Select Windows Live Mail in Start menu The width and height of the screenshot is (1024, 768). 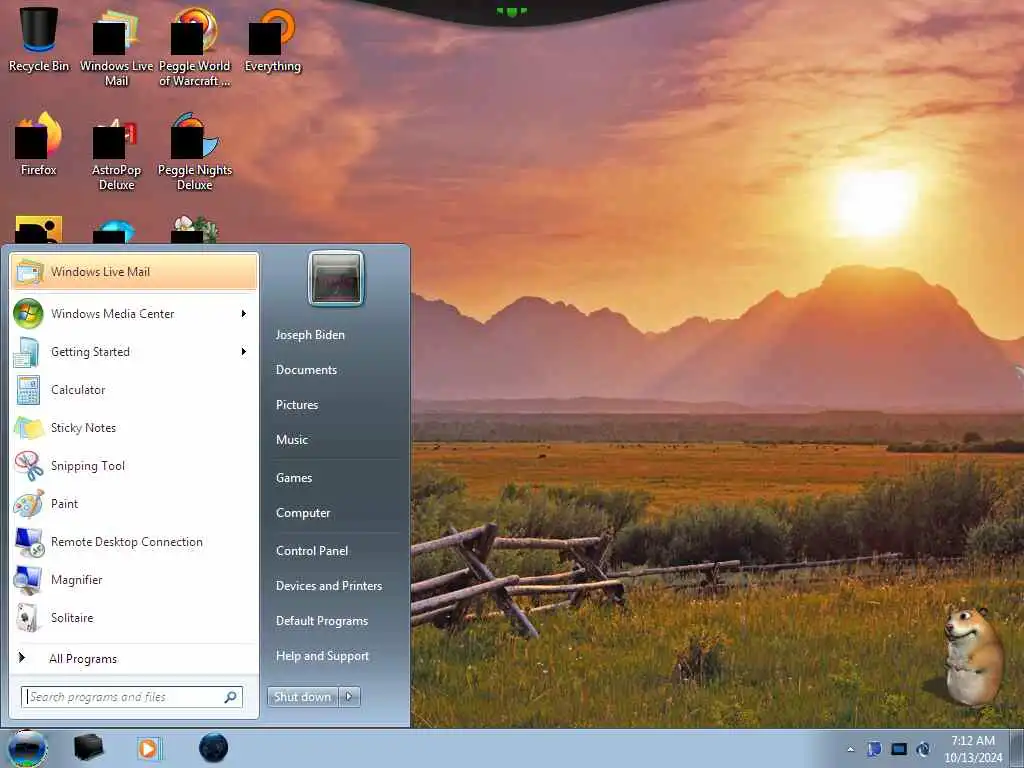tap(134, 272)
